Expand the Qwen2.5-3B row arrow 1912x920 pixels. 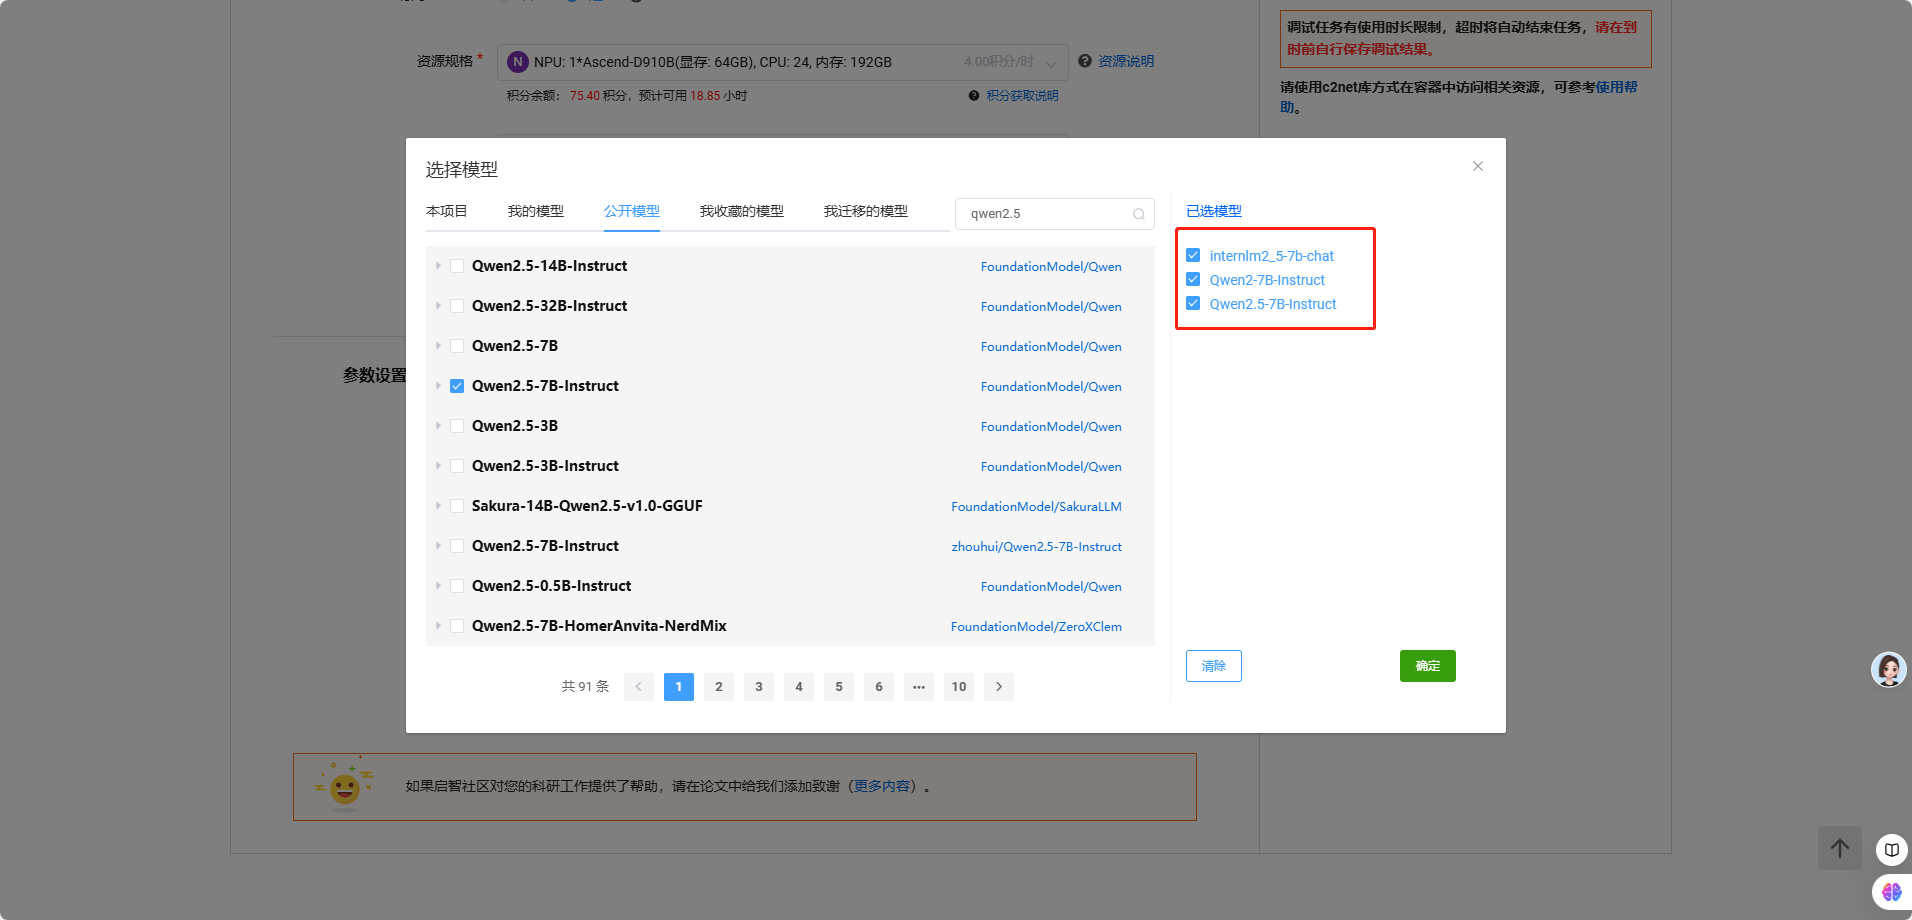[x=438, y=426]
